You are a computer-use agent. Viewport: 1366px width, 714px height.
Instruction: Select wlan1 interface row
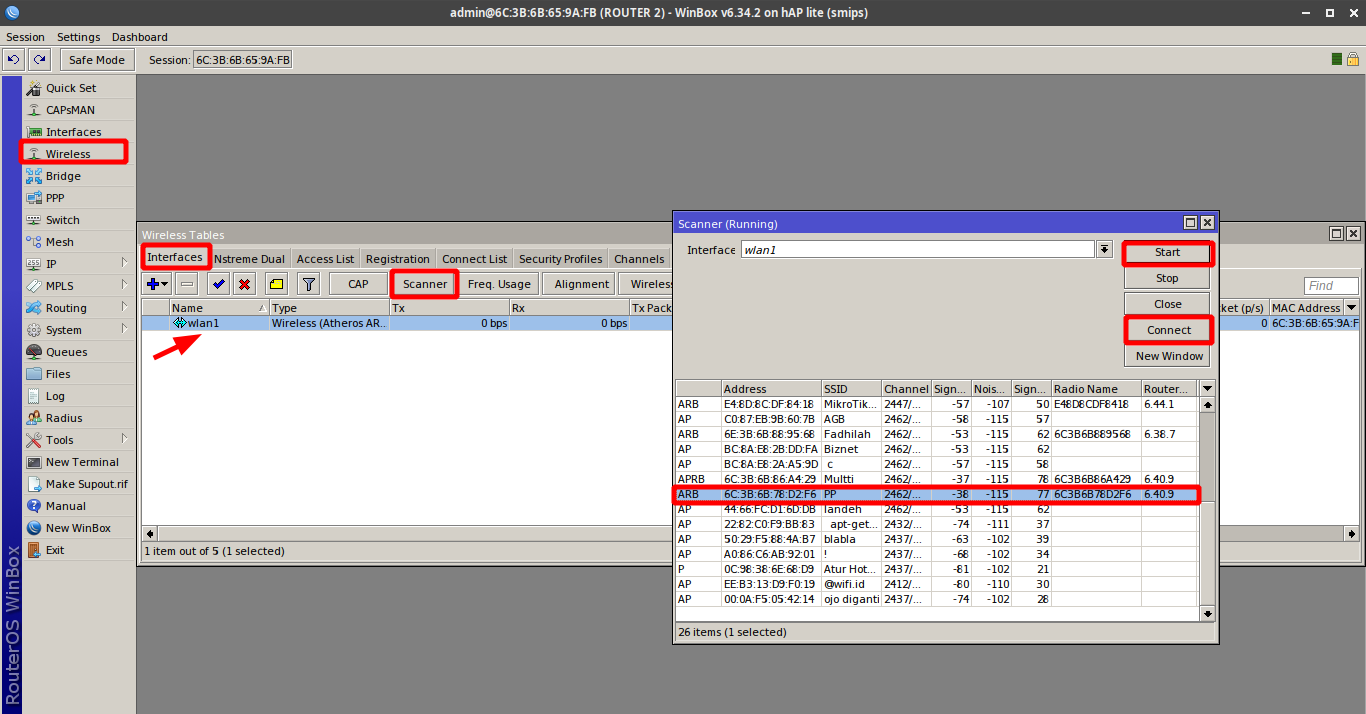tap(407, 323)
